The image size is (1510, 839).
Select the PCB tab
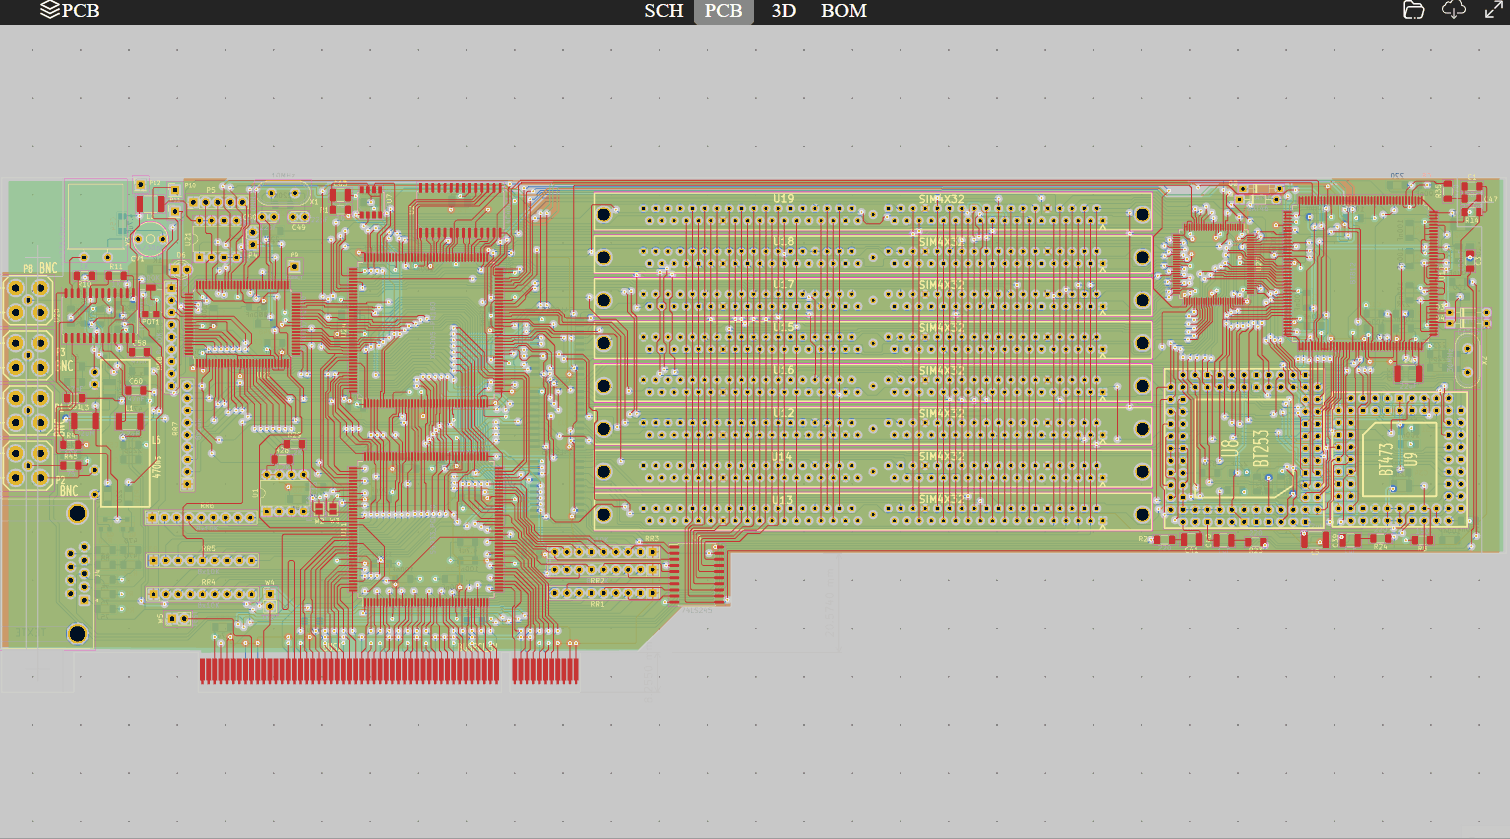(723, 11)
